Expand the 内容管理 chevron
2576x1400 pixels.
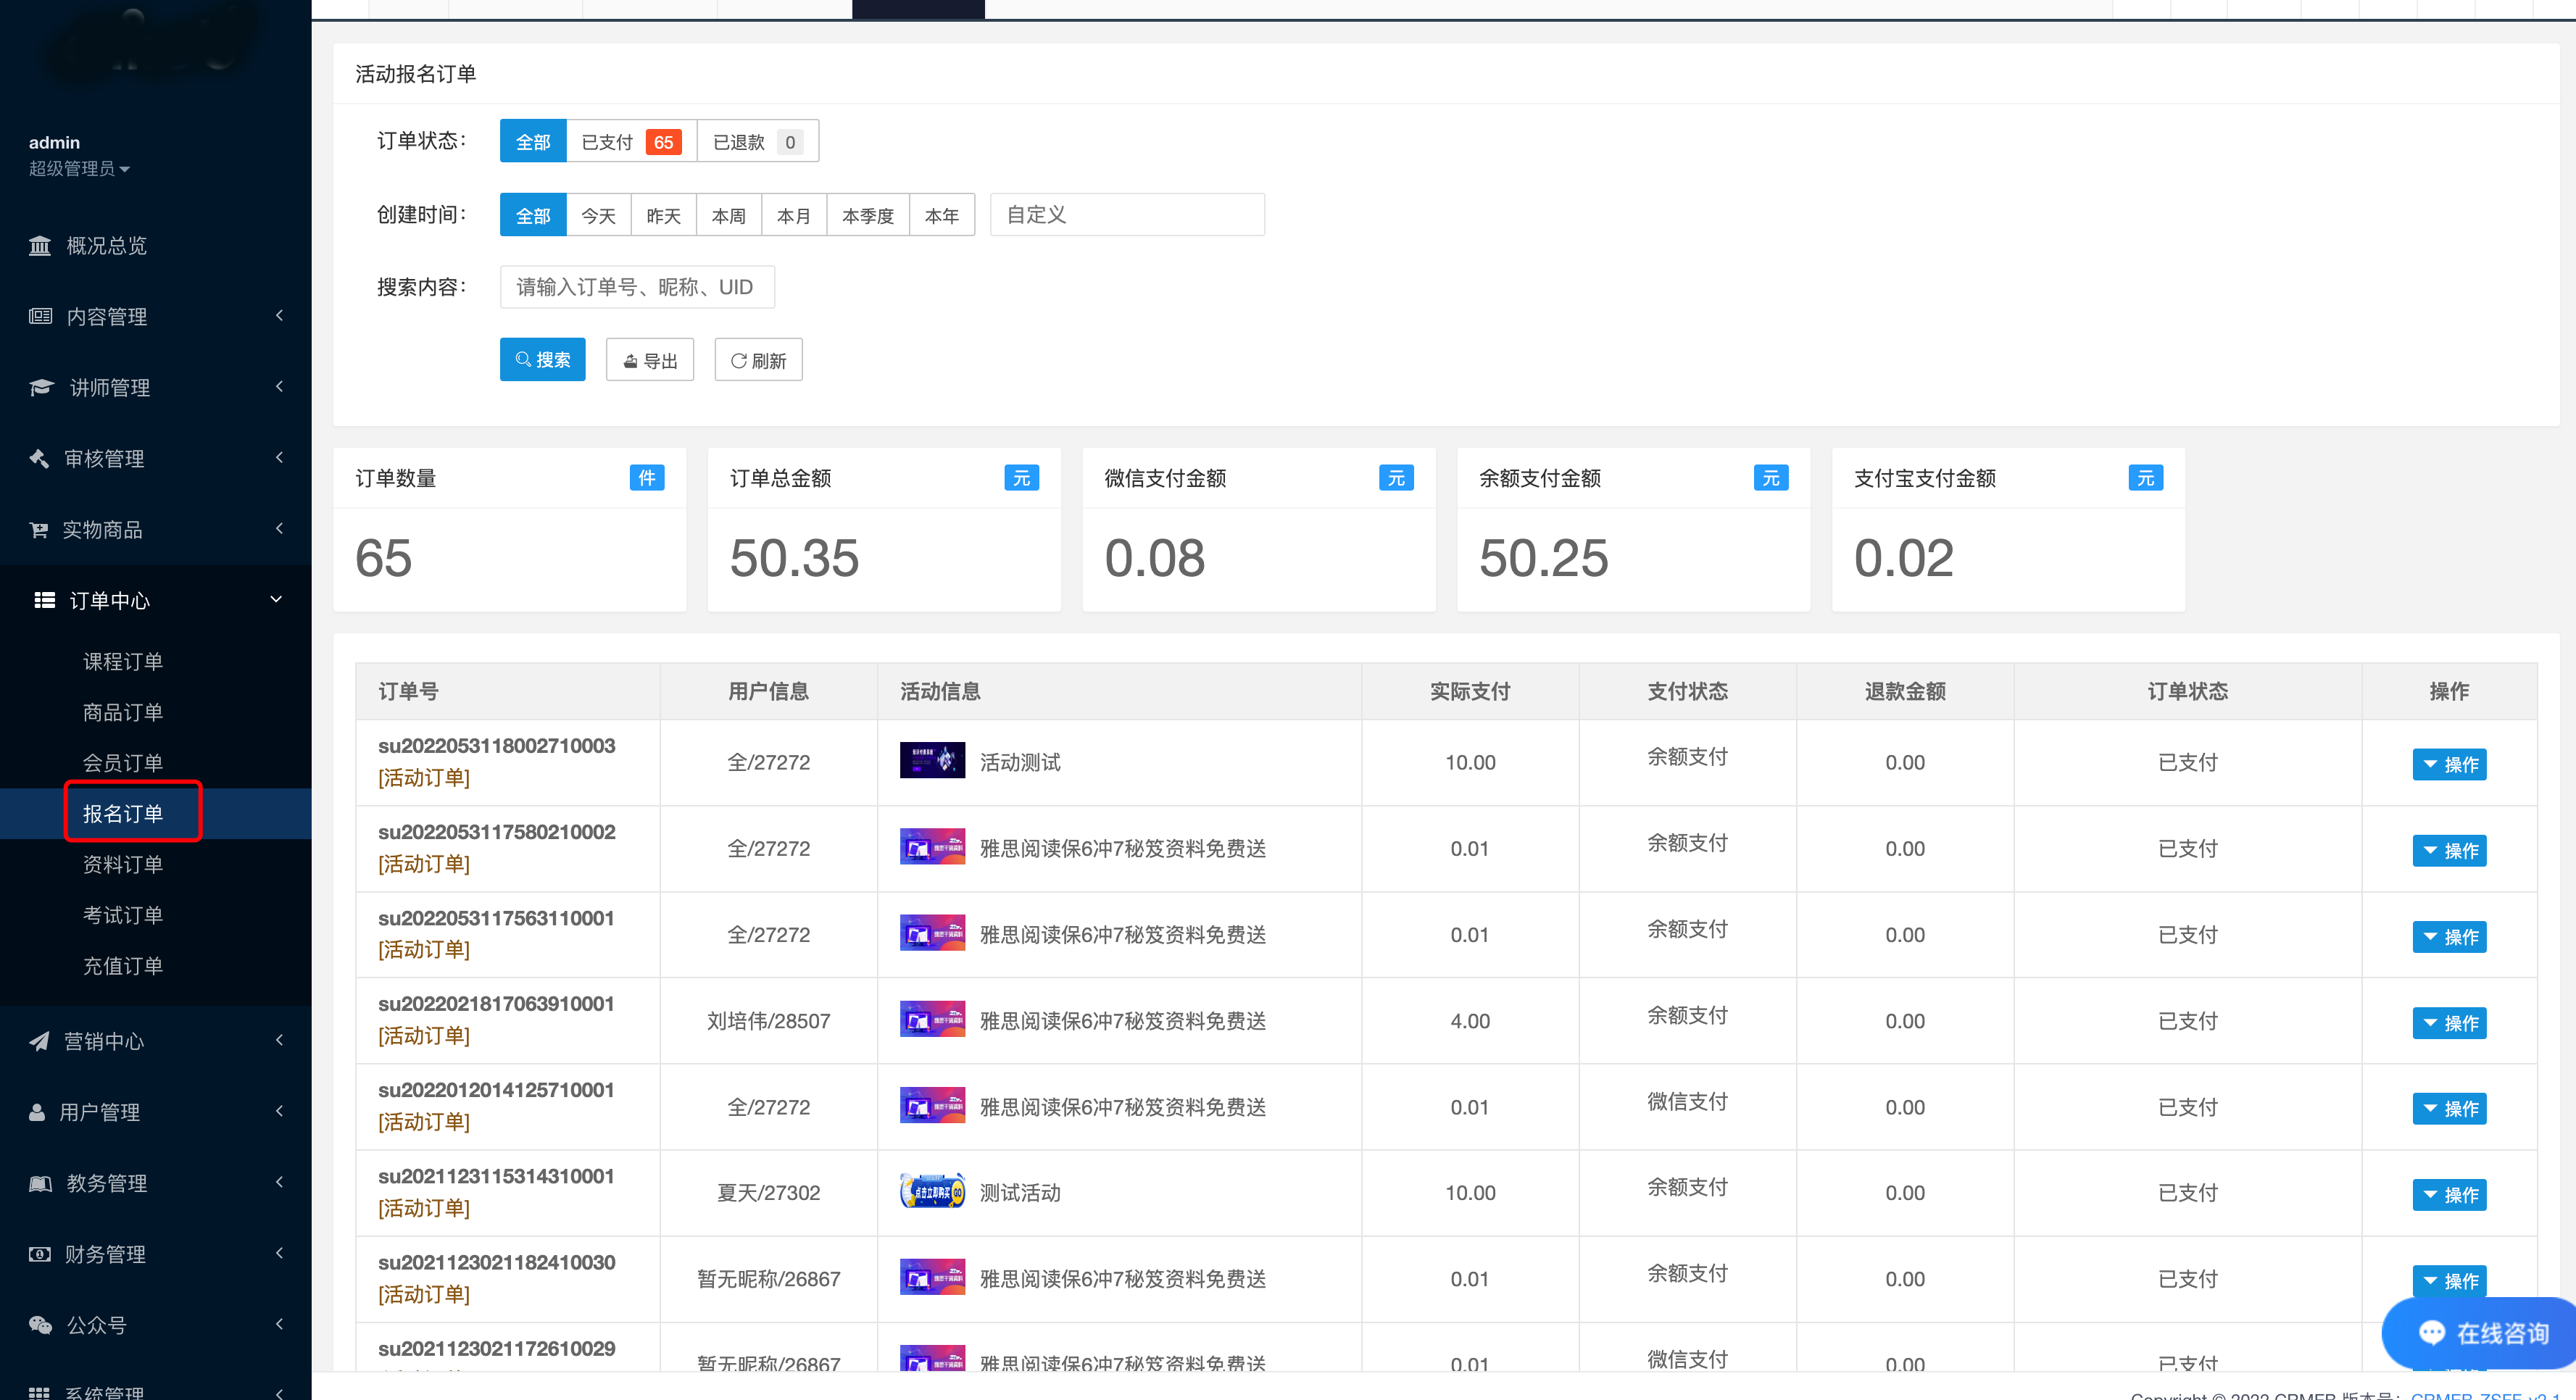(x=279, y=315)
